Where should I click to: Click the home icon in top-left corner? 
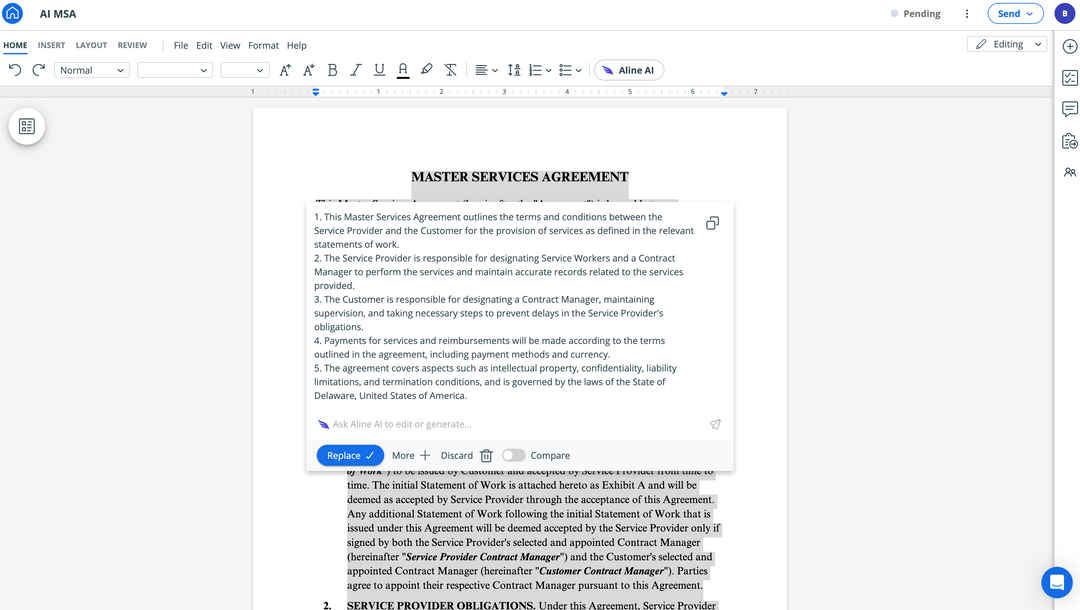pyautogui.click(x=13, y=14)
